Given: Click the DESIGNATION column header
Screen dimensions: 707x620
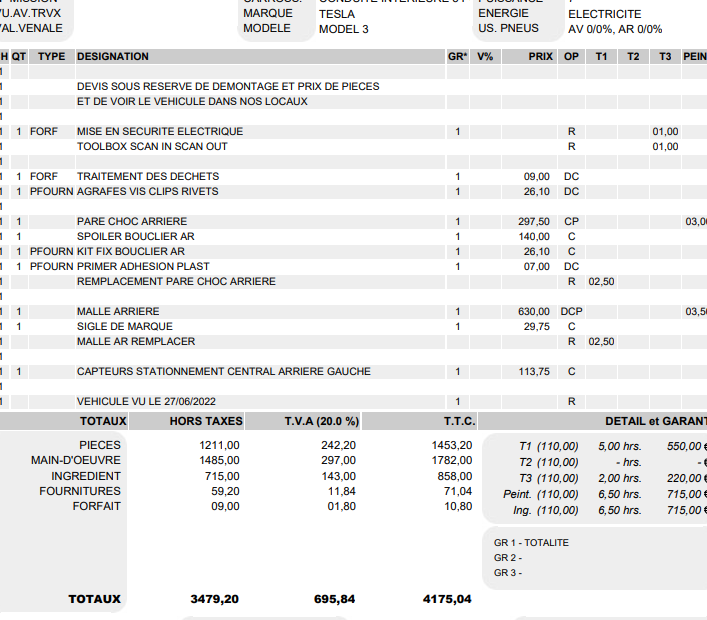Looking at the screenshot, I should [260, 56].
